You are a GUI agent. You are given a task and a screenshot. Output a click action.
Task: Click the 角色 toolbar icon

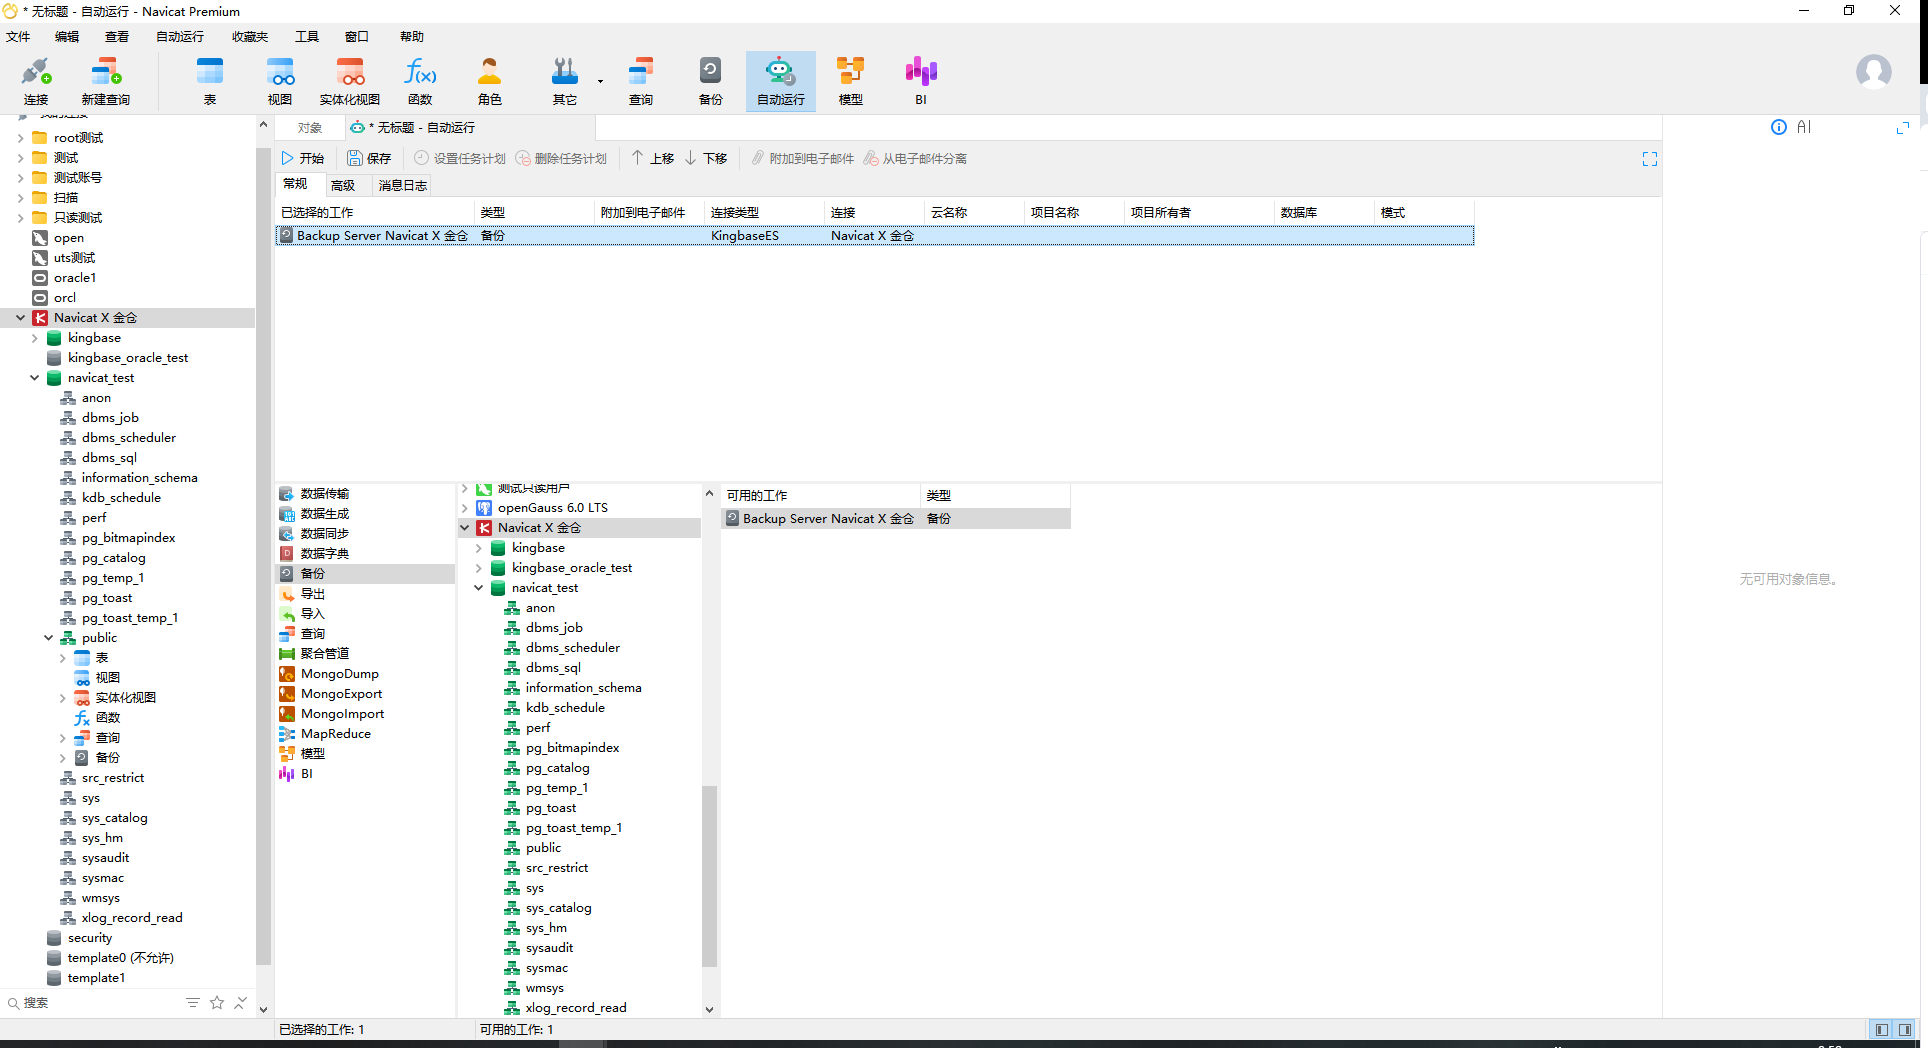click(490, 81)
